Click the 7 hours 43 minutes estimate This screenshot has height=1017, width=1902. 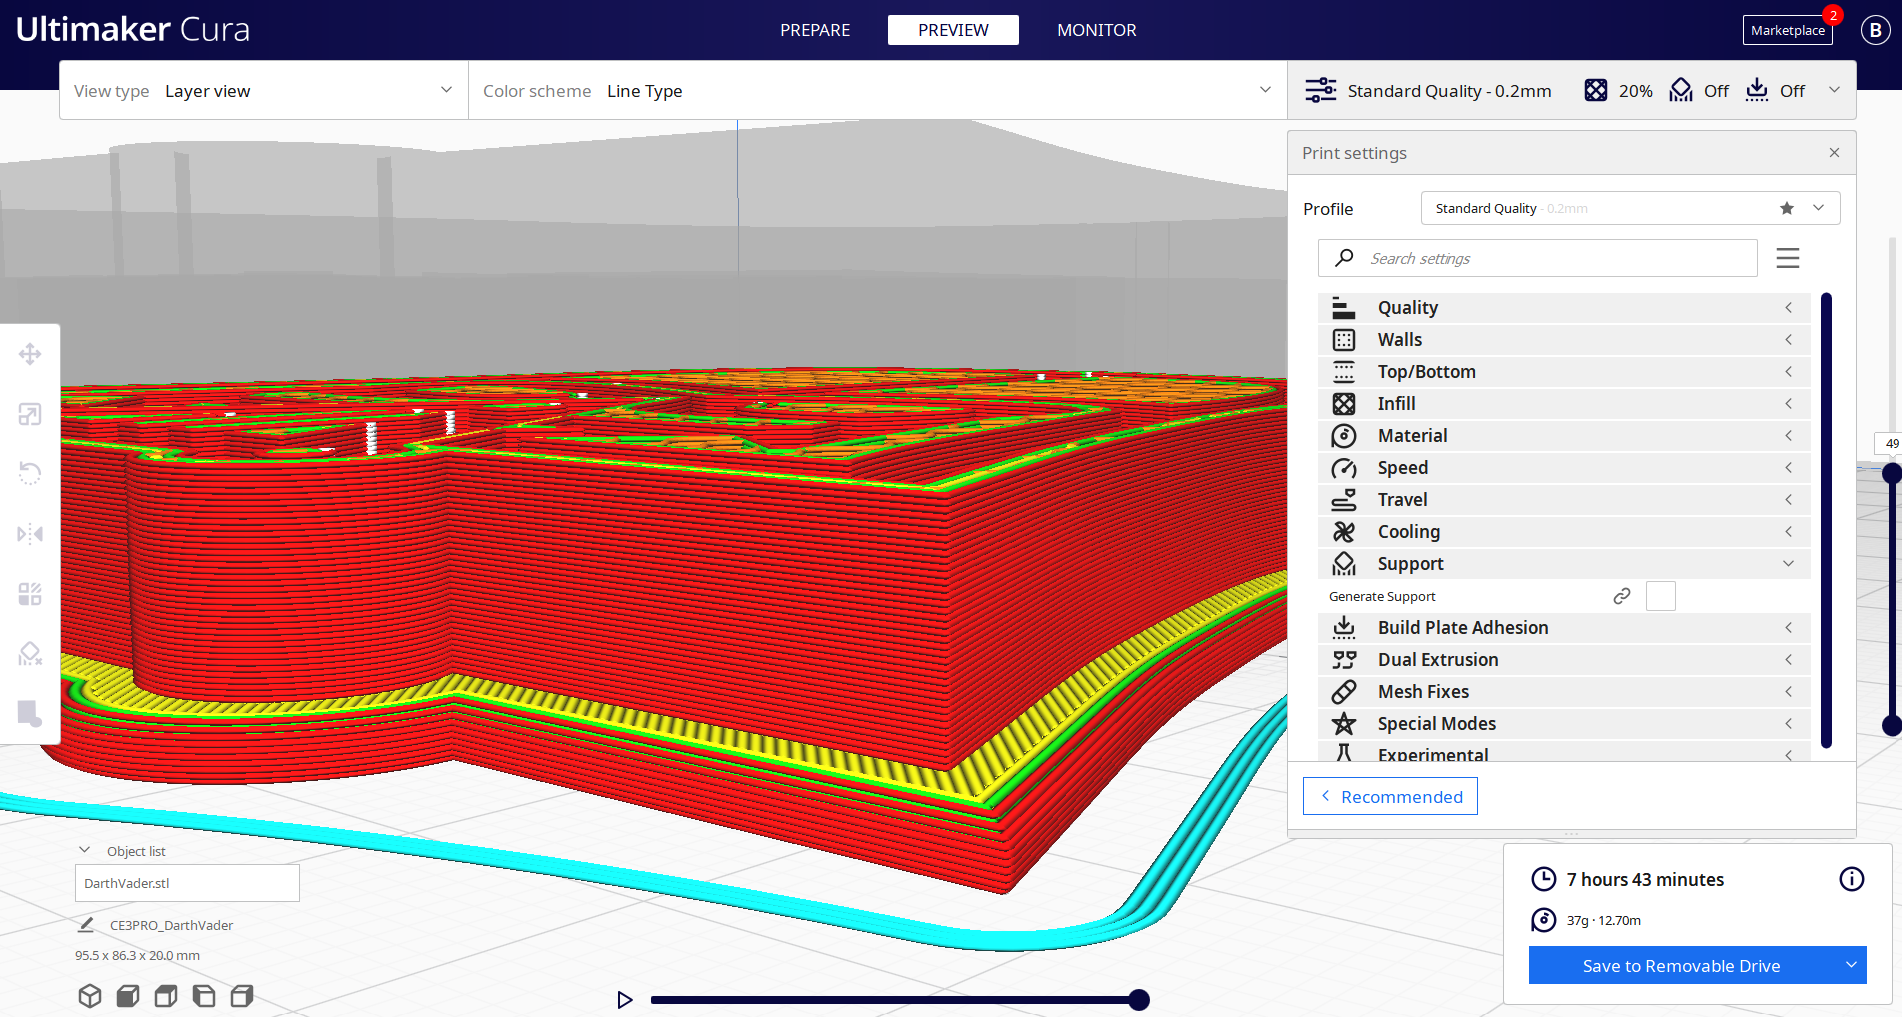(1645, 880)
